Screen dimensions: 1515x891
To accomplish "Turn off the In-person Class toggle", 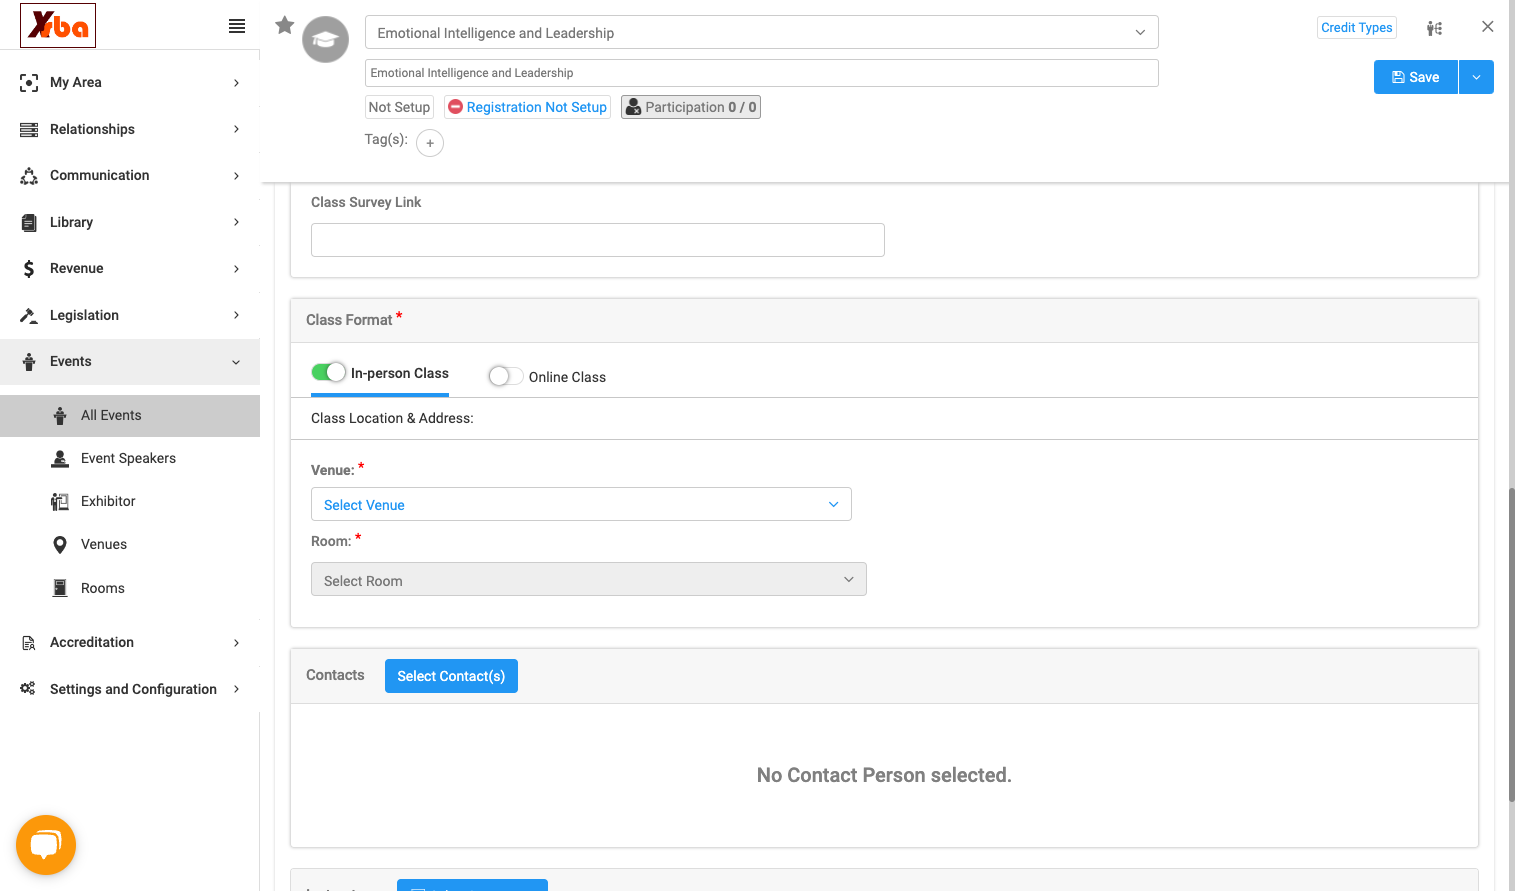I will 328,372.
